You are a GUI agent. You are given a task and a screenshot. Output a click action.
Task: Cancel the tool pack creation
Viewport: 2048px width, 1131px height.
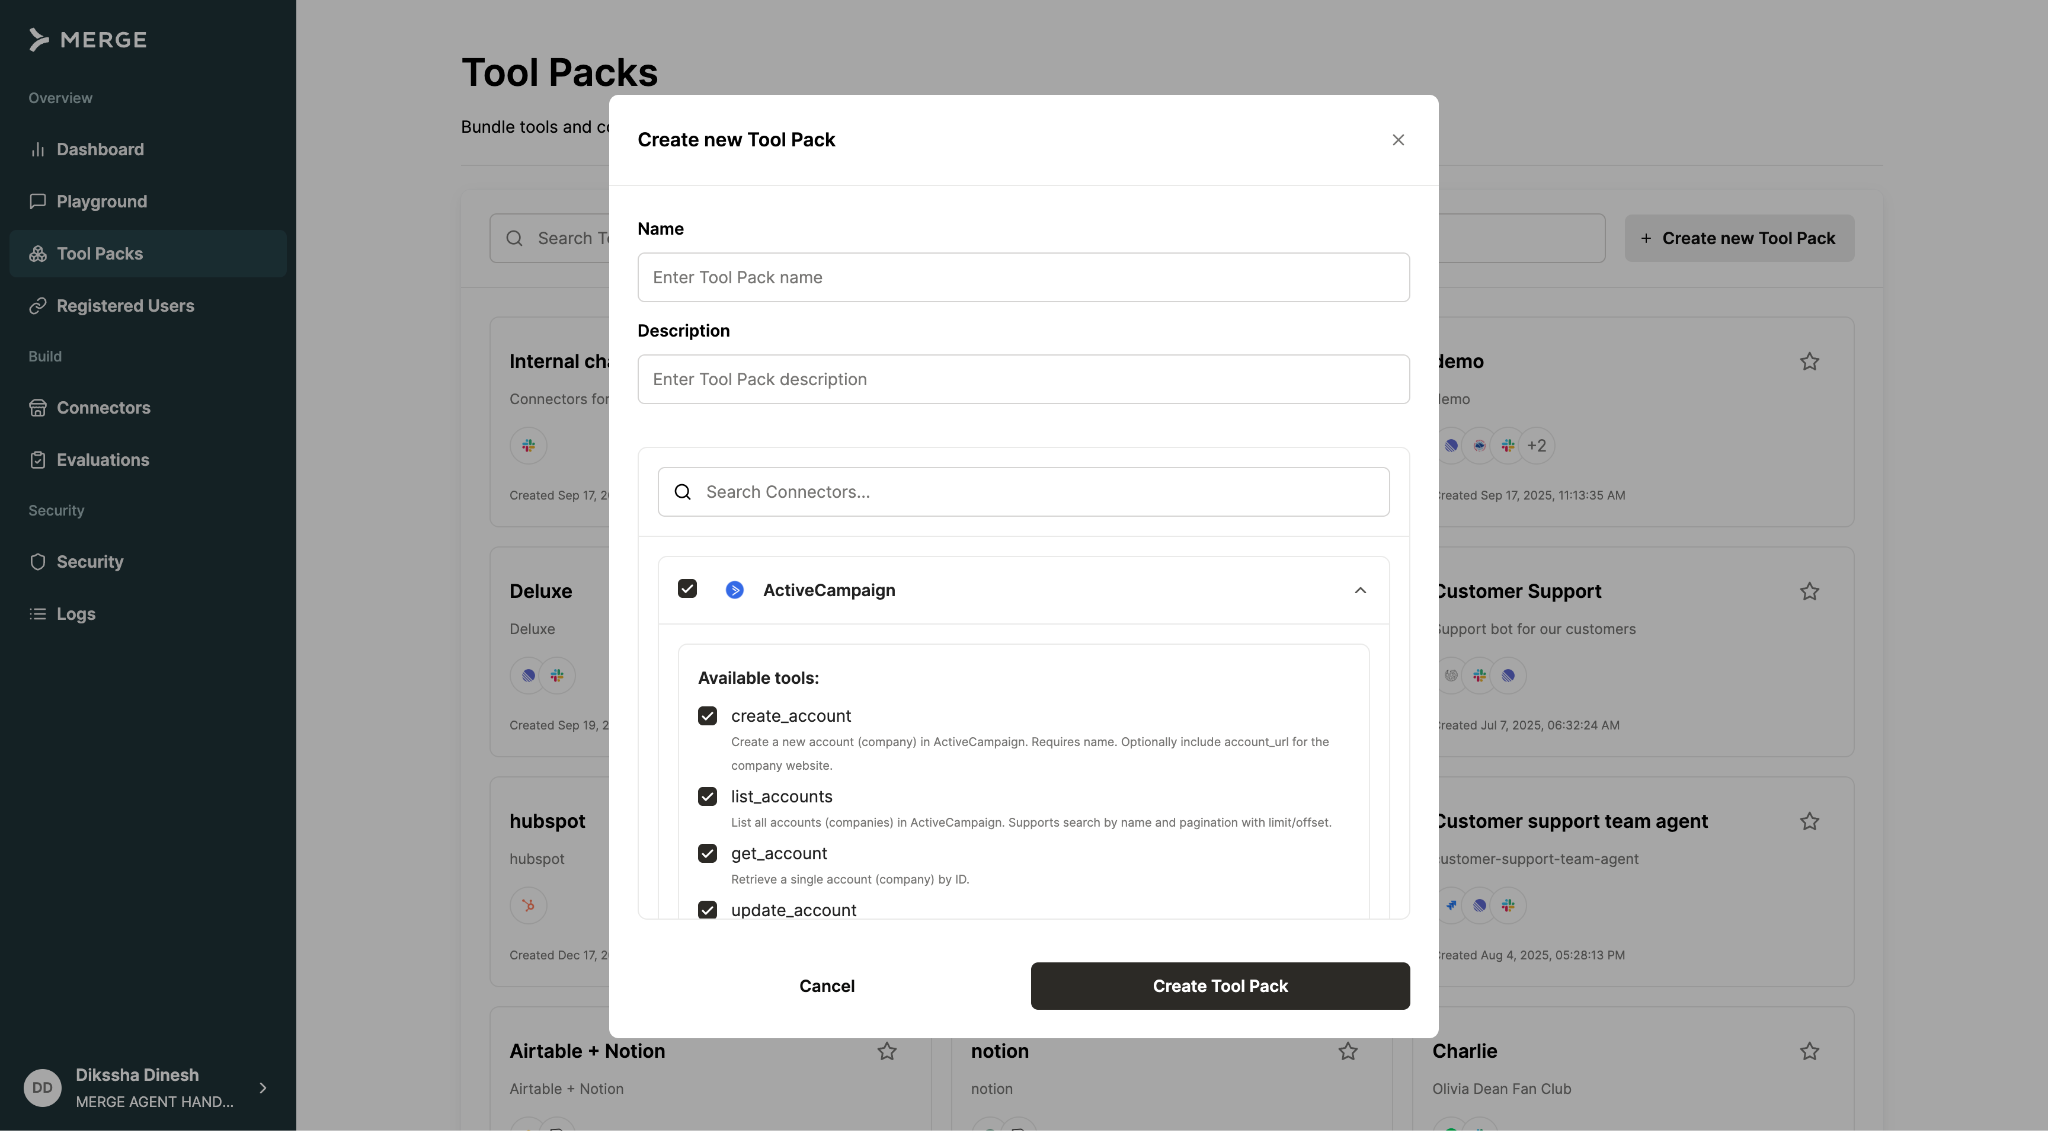827,986
